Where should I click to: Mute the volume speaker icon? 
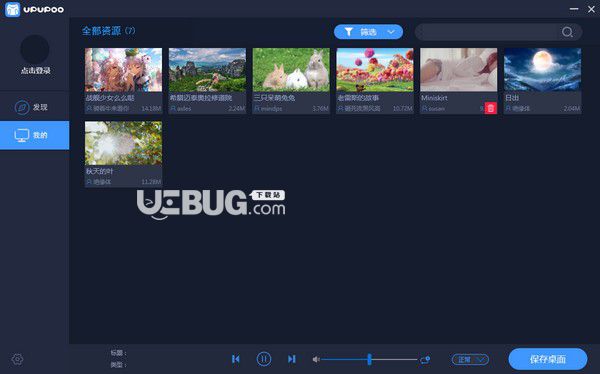click(316, 359)
